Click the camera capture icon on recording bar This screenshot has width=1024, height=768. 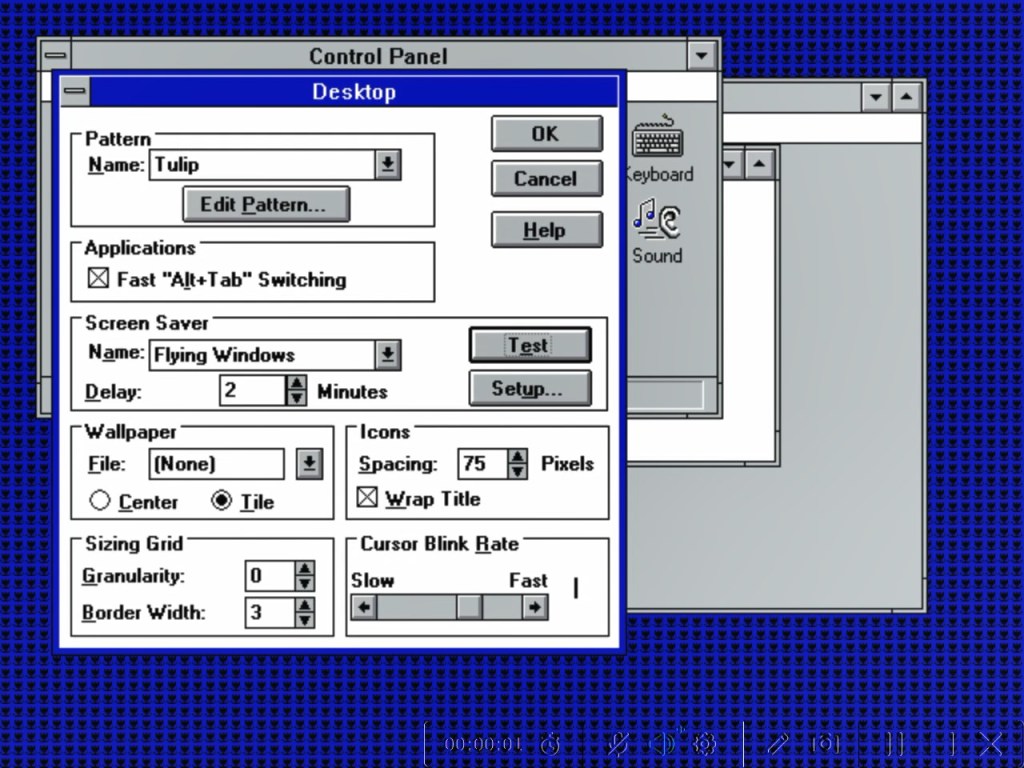pos(825,744)
